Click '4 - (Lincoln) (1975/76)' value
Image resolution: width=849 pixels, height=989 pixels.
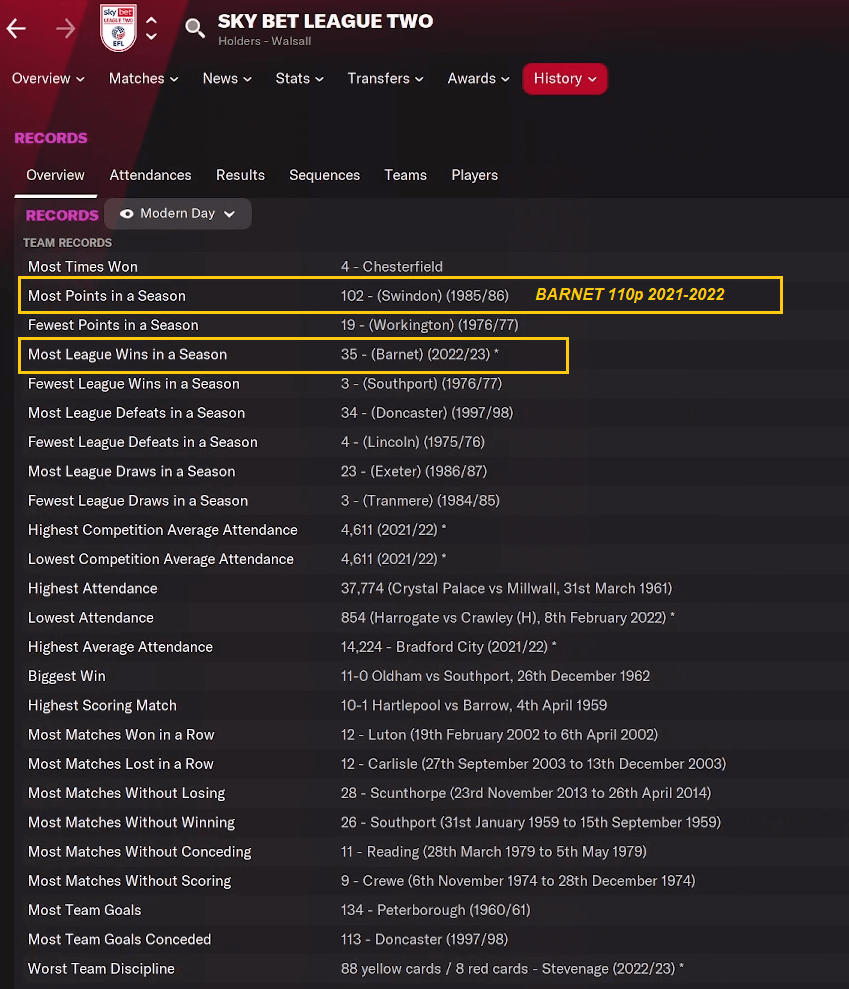click(413, 442)
